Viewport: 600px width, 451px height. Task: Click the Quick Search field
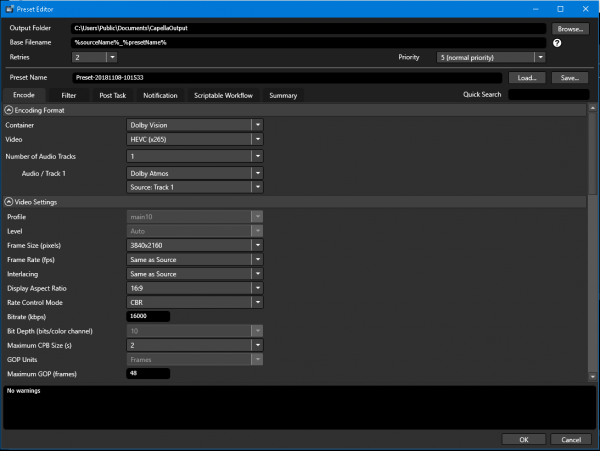(x=548, y=95)
